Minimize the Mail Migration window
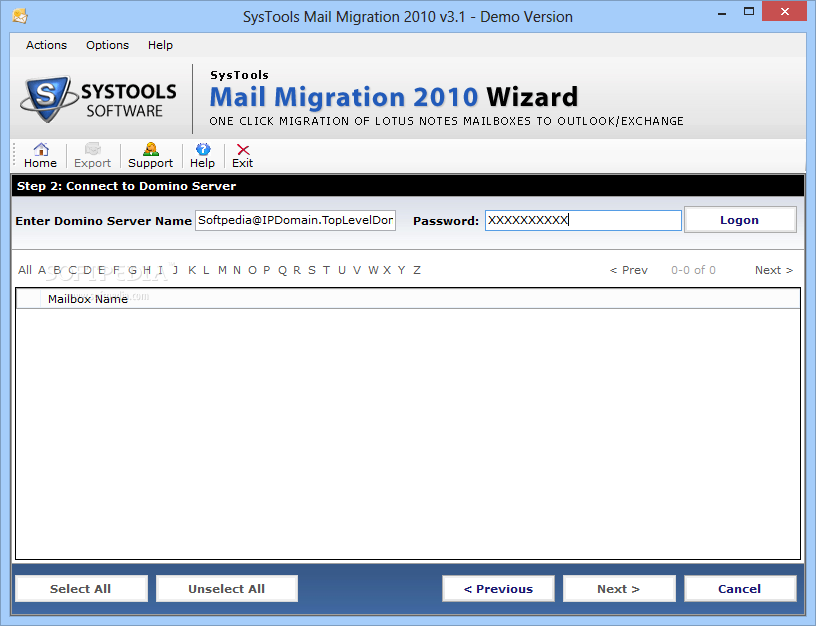Image resolution: width=816 pixels, height=626 pixels. [722, 12]
